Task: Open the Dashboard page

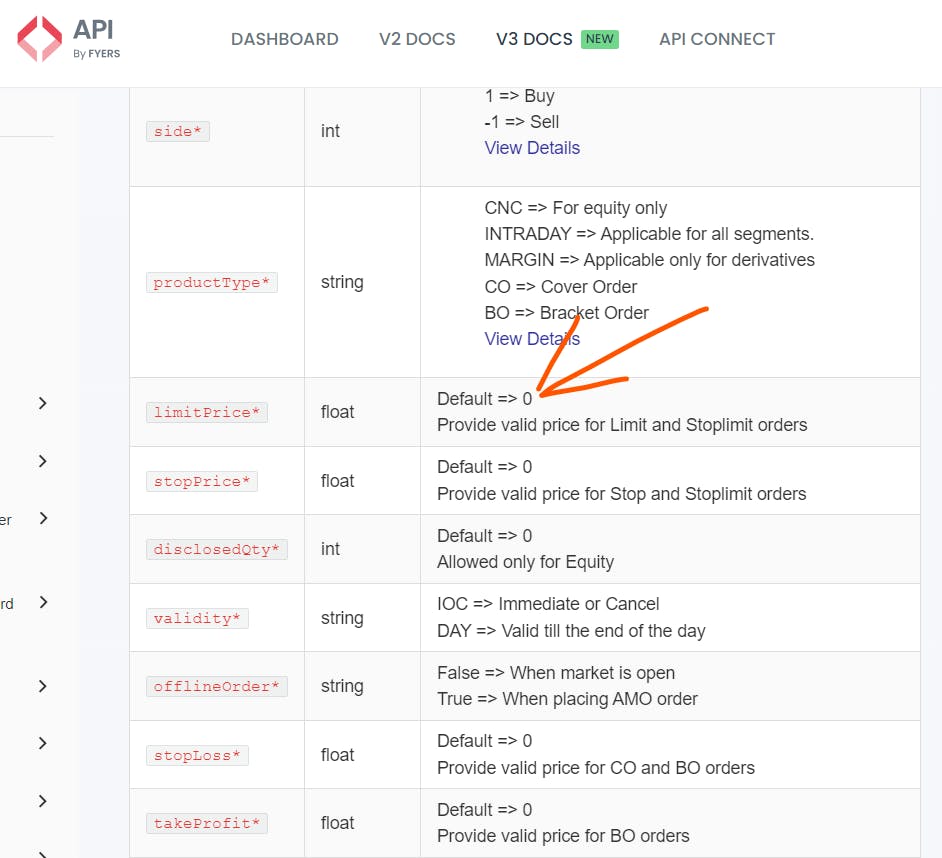Action: pos(284,39)
